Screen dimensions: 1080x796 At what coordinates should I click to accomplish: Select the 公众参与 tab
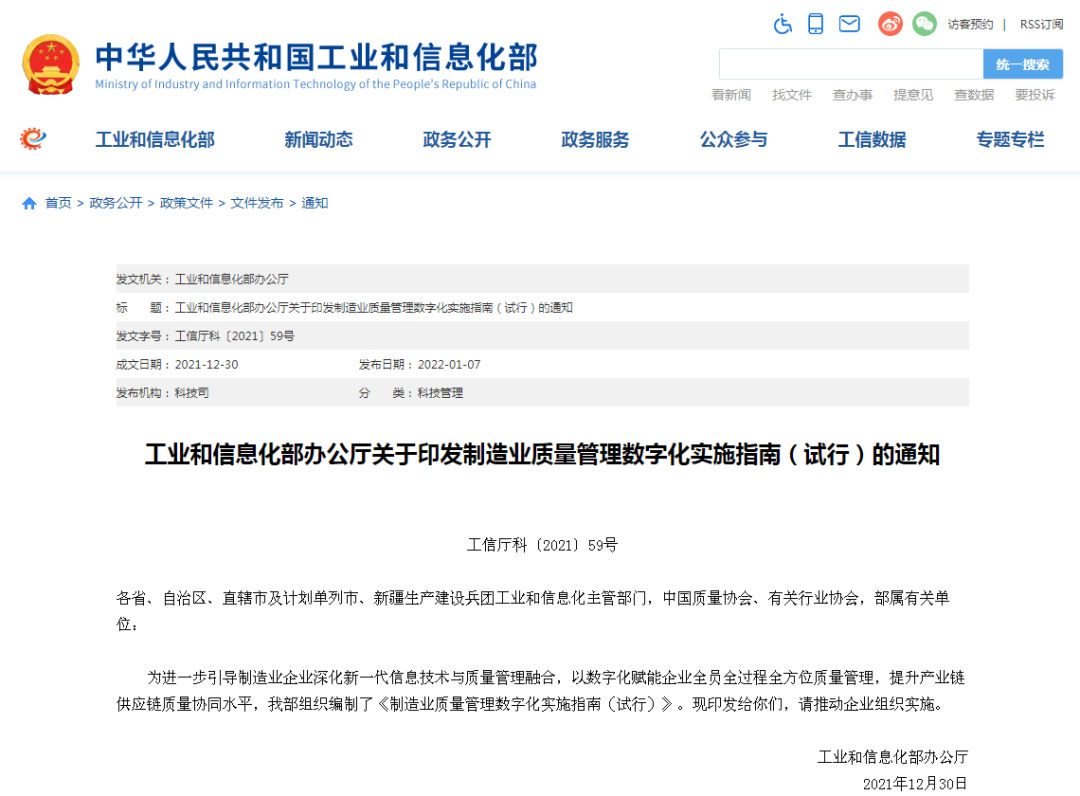[x=734, y=140]
